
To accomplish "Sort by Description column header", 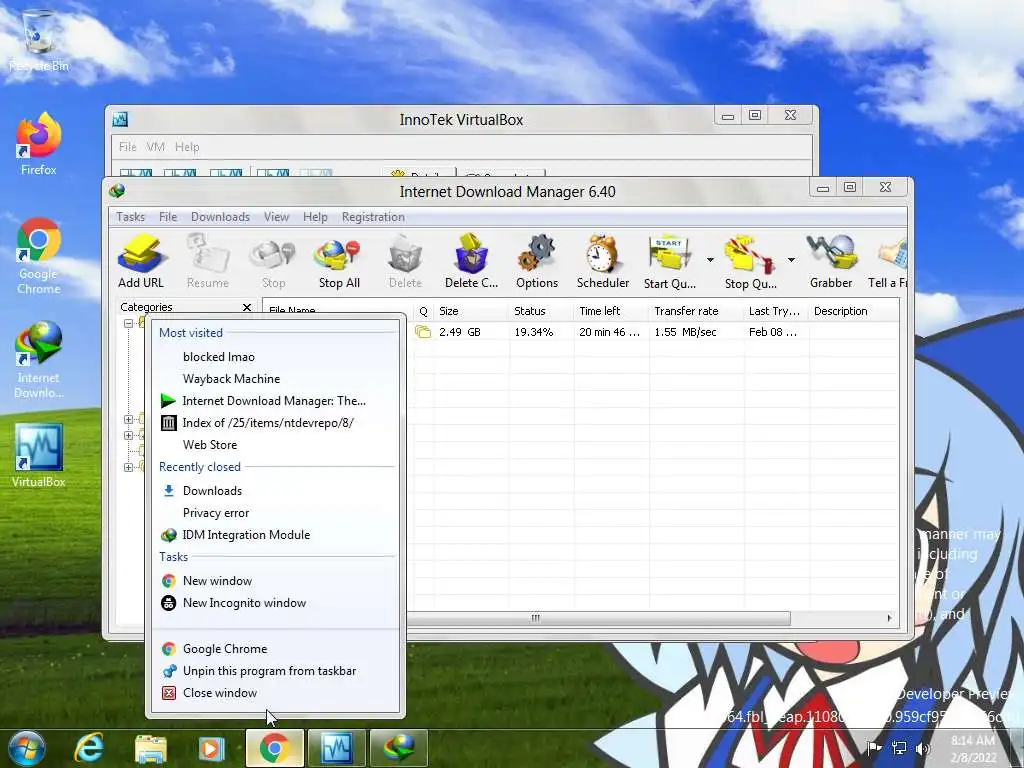I will pyautogui.click(x=854, y=311).
